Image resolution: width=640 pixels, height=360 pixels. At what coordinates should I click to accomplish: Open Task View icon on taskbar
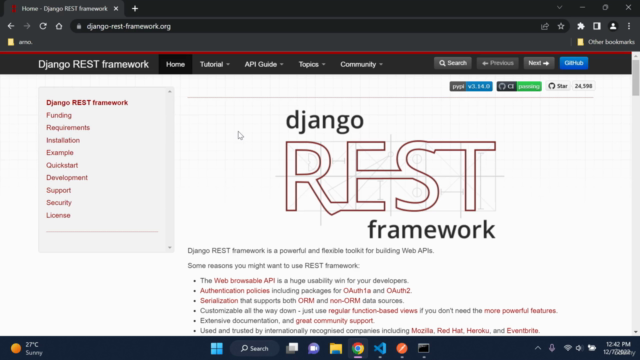tap(292, 349)
